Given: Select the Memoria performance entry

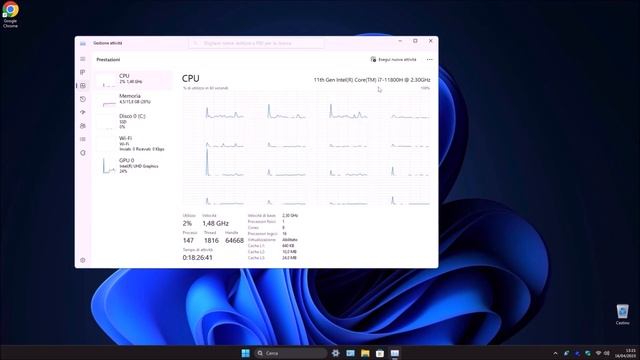Looking at the screenshot, I should 133,99.
